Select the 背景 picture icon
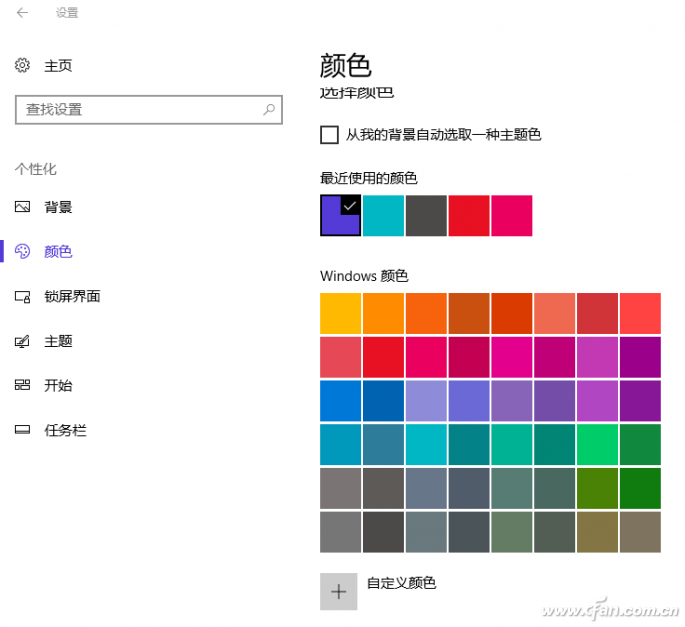This screenshot has width=685, height=627. pos(23,207)
